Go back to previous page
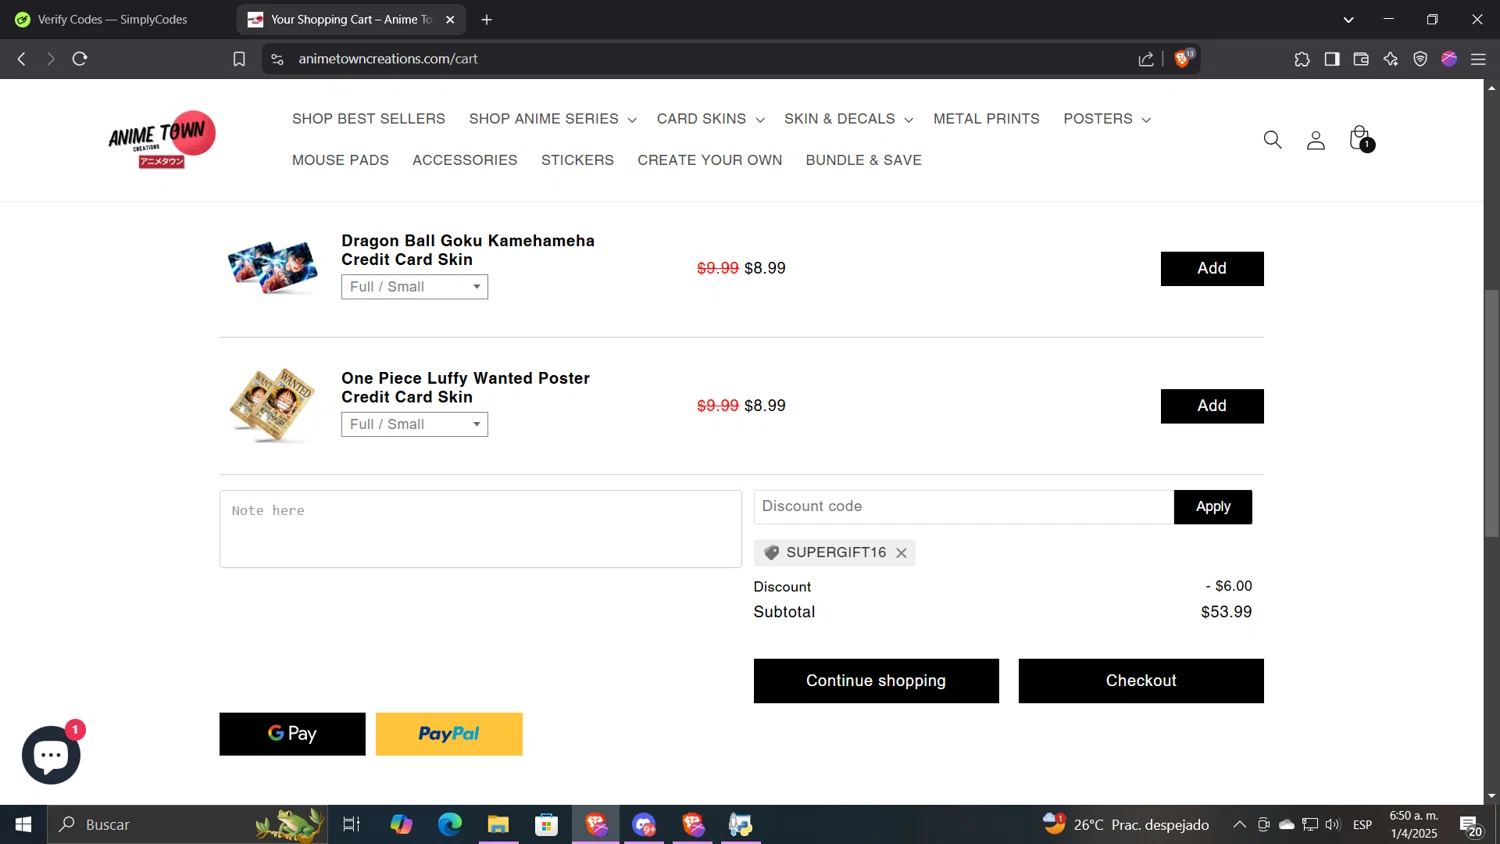Image resolution: width=1500 pixels, height=844 pixels. (x=21, y=59)
